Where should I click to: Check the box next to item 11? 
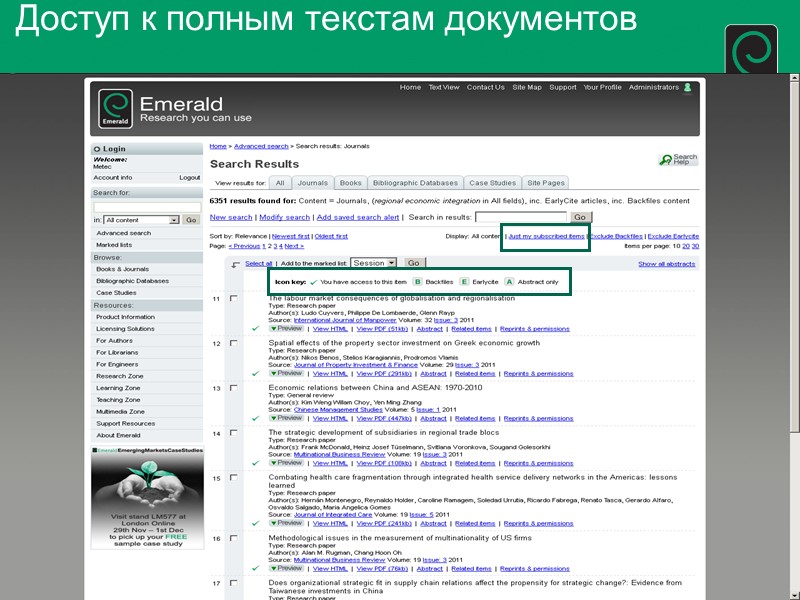(x=236, y=298)
